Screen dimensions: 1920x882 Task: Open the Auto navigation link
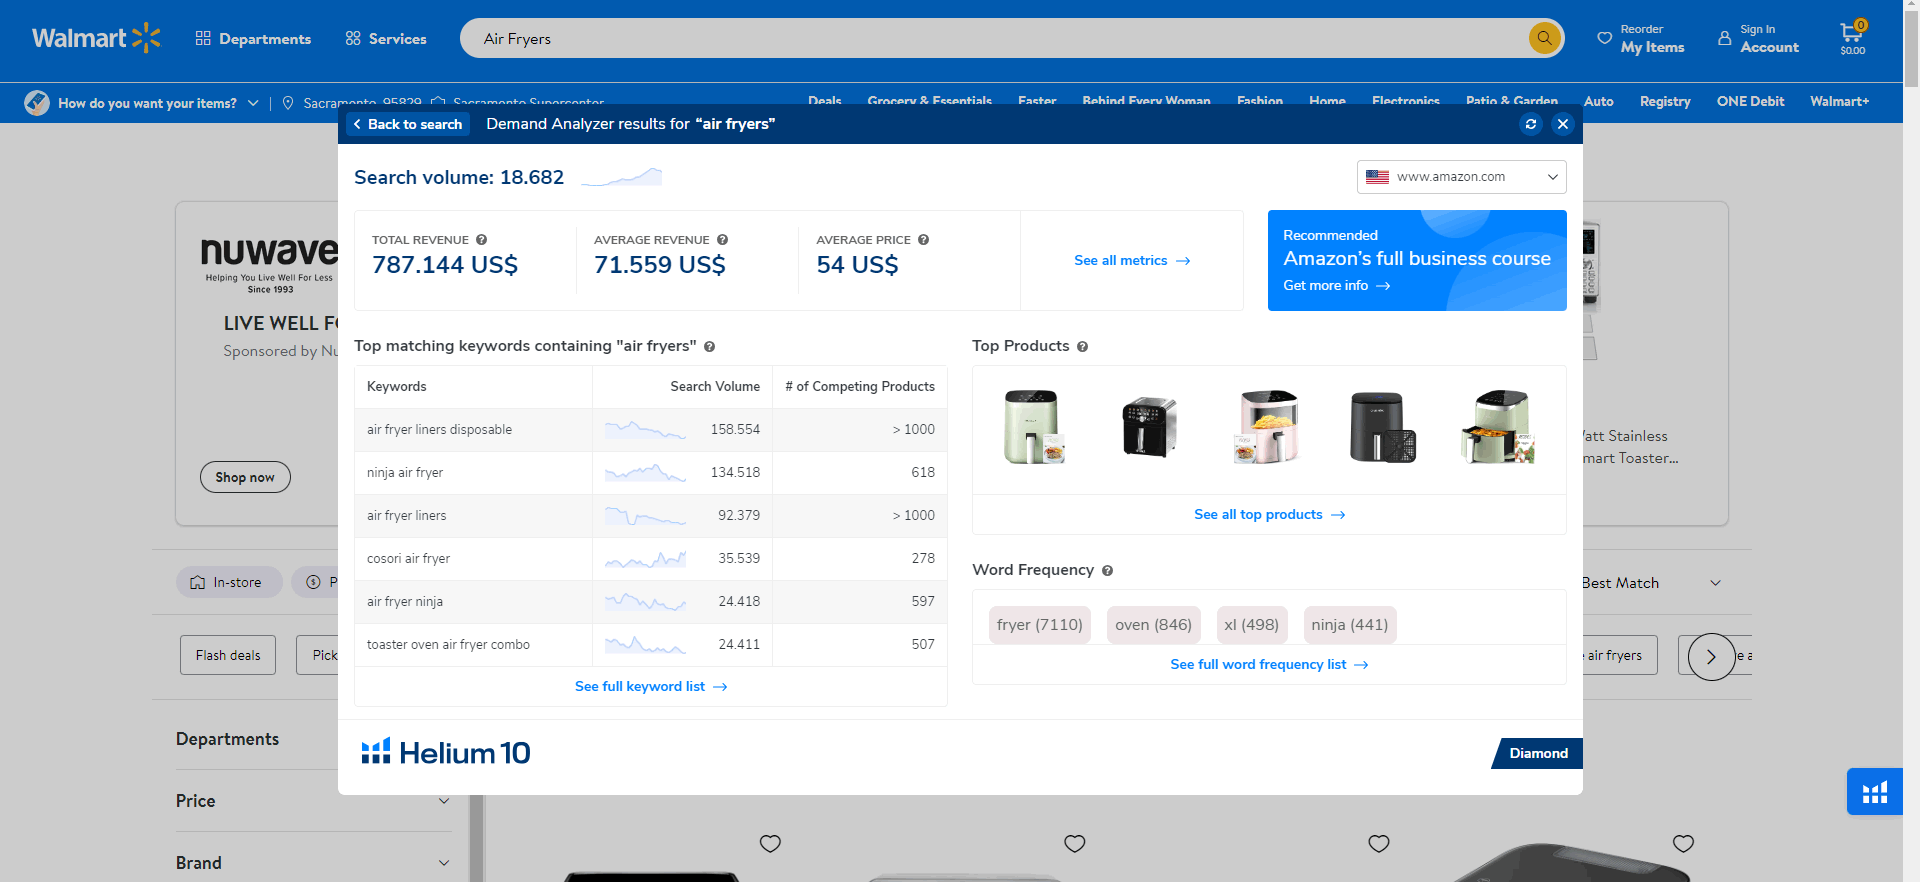point(1598,101)
